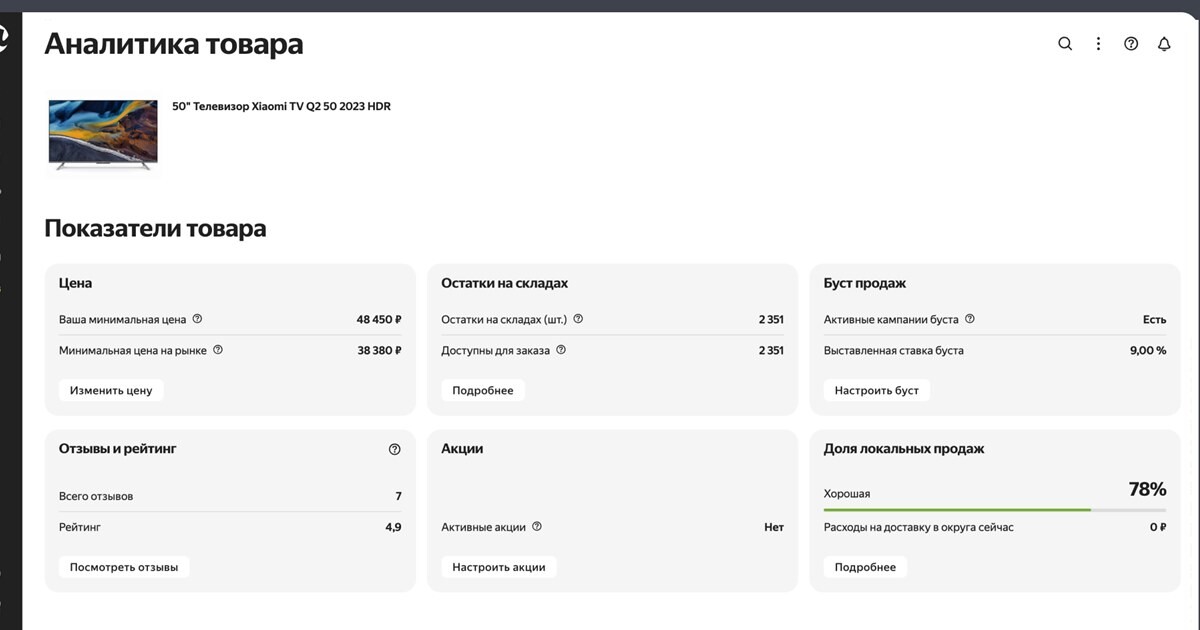Open Посмотреть отзывы
Image resolution: width=1200 pixels, height=630 pixels.
[x=124, y=567]
